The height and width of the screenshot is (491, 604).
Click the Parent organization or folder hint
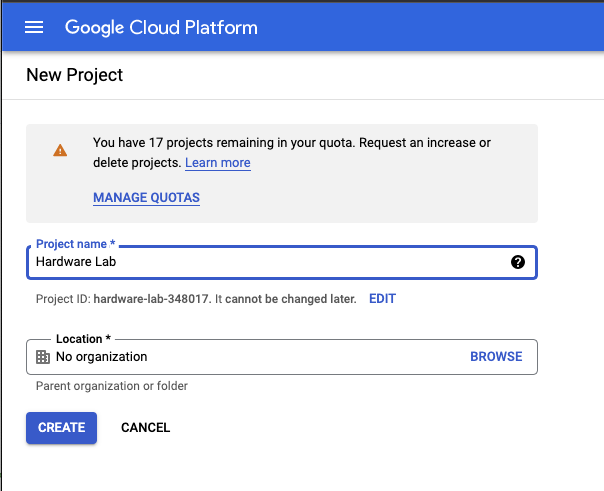click(x=111, y=386)
